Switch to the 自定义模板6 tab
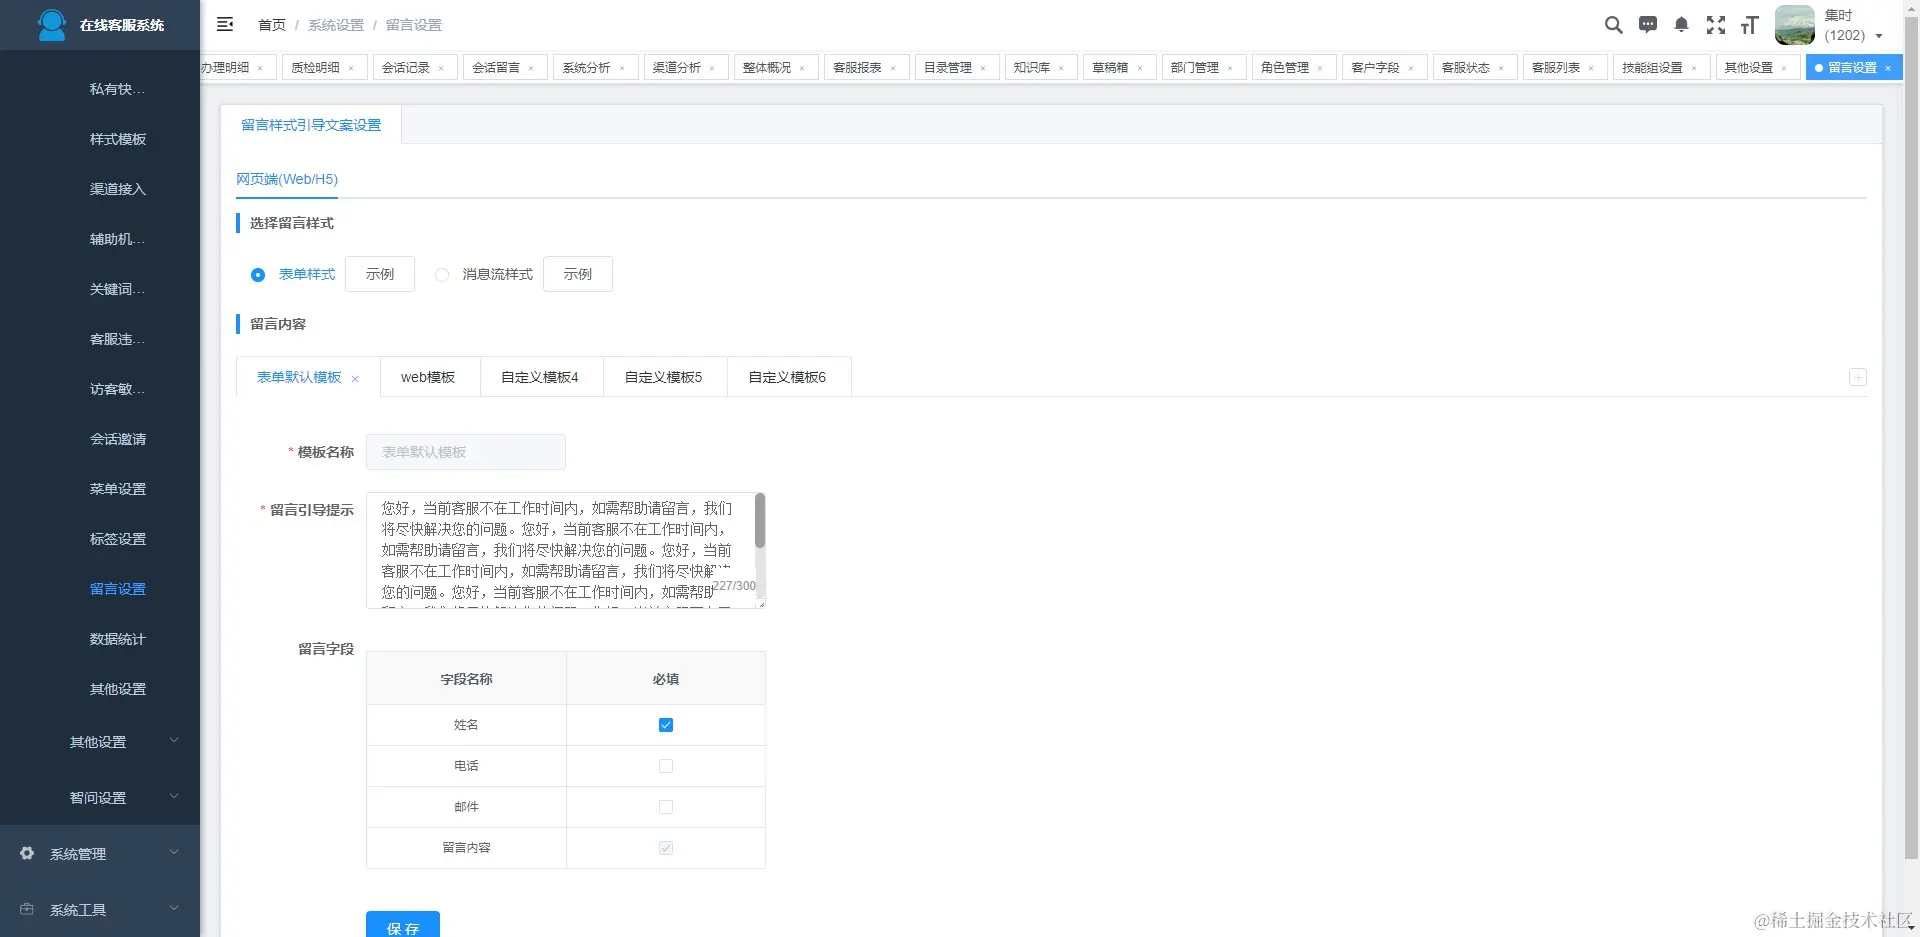Image resolution: width=1920 pixels, height=937 pixels. pyautogui.click(x=788, y=377)
